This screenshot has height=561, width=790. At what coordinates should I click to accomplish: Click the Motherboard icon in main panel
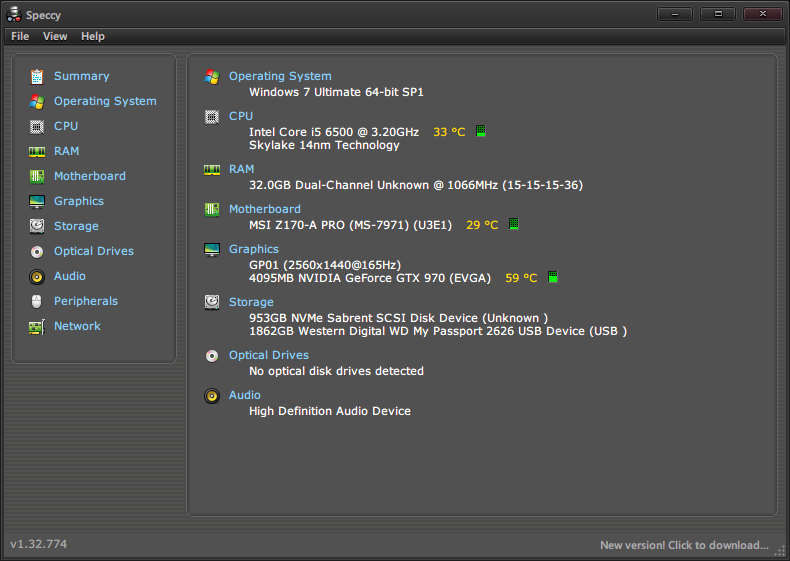(212, 210)
